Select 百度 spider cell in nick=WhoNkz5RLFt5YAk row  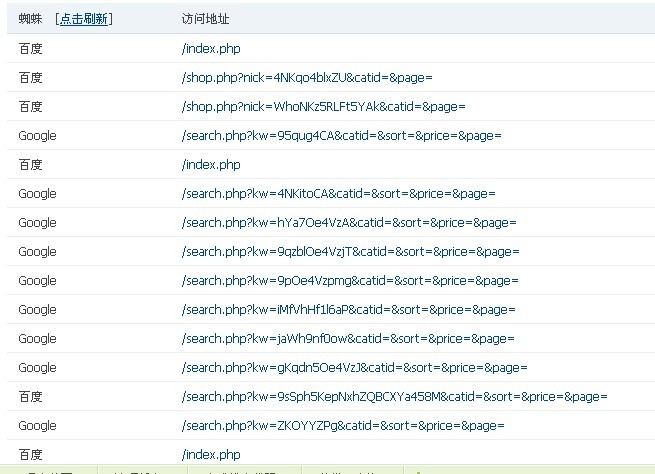point(31,106)
